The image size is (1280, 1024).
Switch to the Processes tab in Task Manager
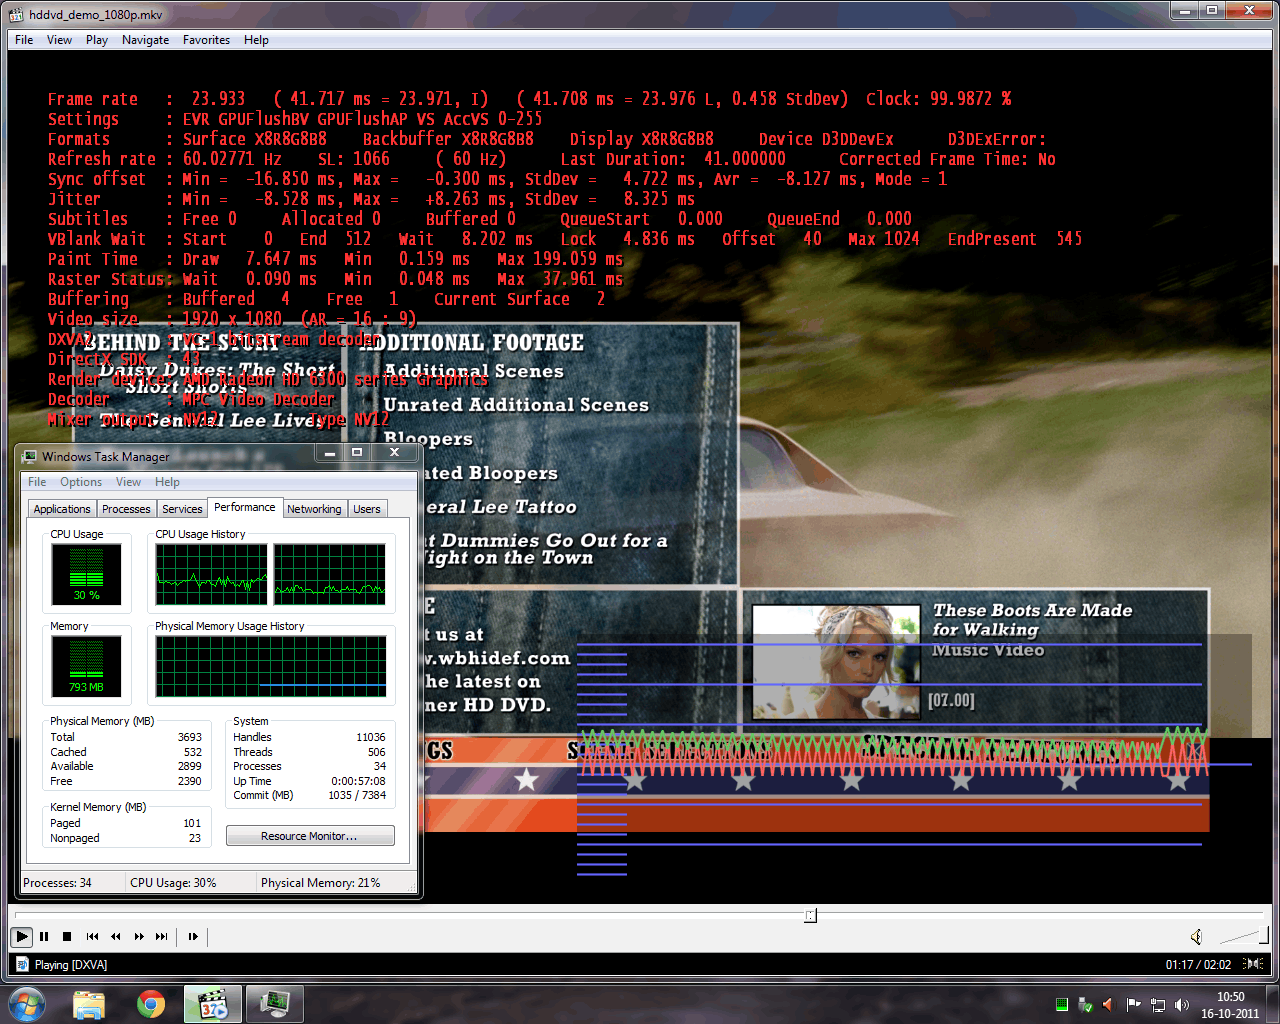[x=126, y=509]
